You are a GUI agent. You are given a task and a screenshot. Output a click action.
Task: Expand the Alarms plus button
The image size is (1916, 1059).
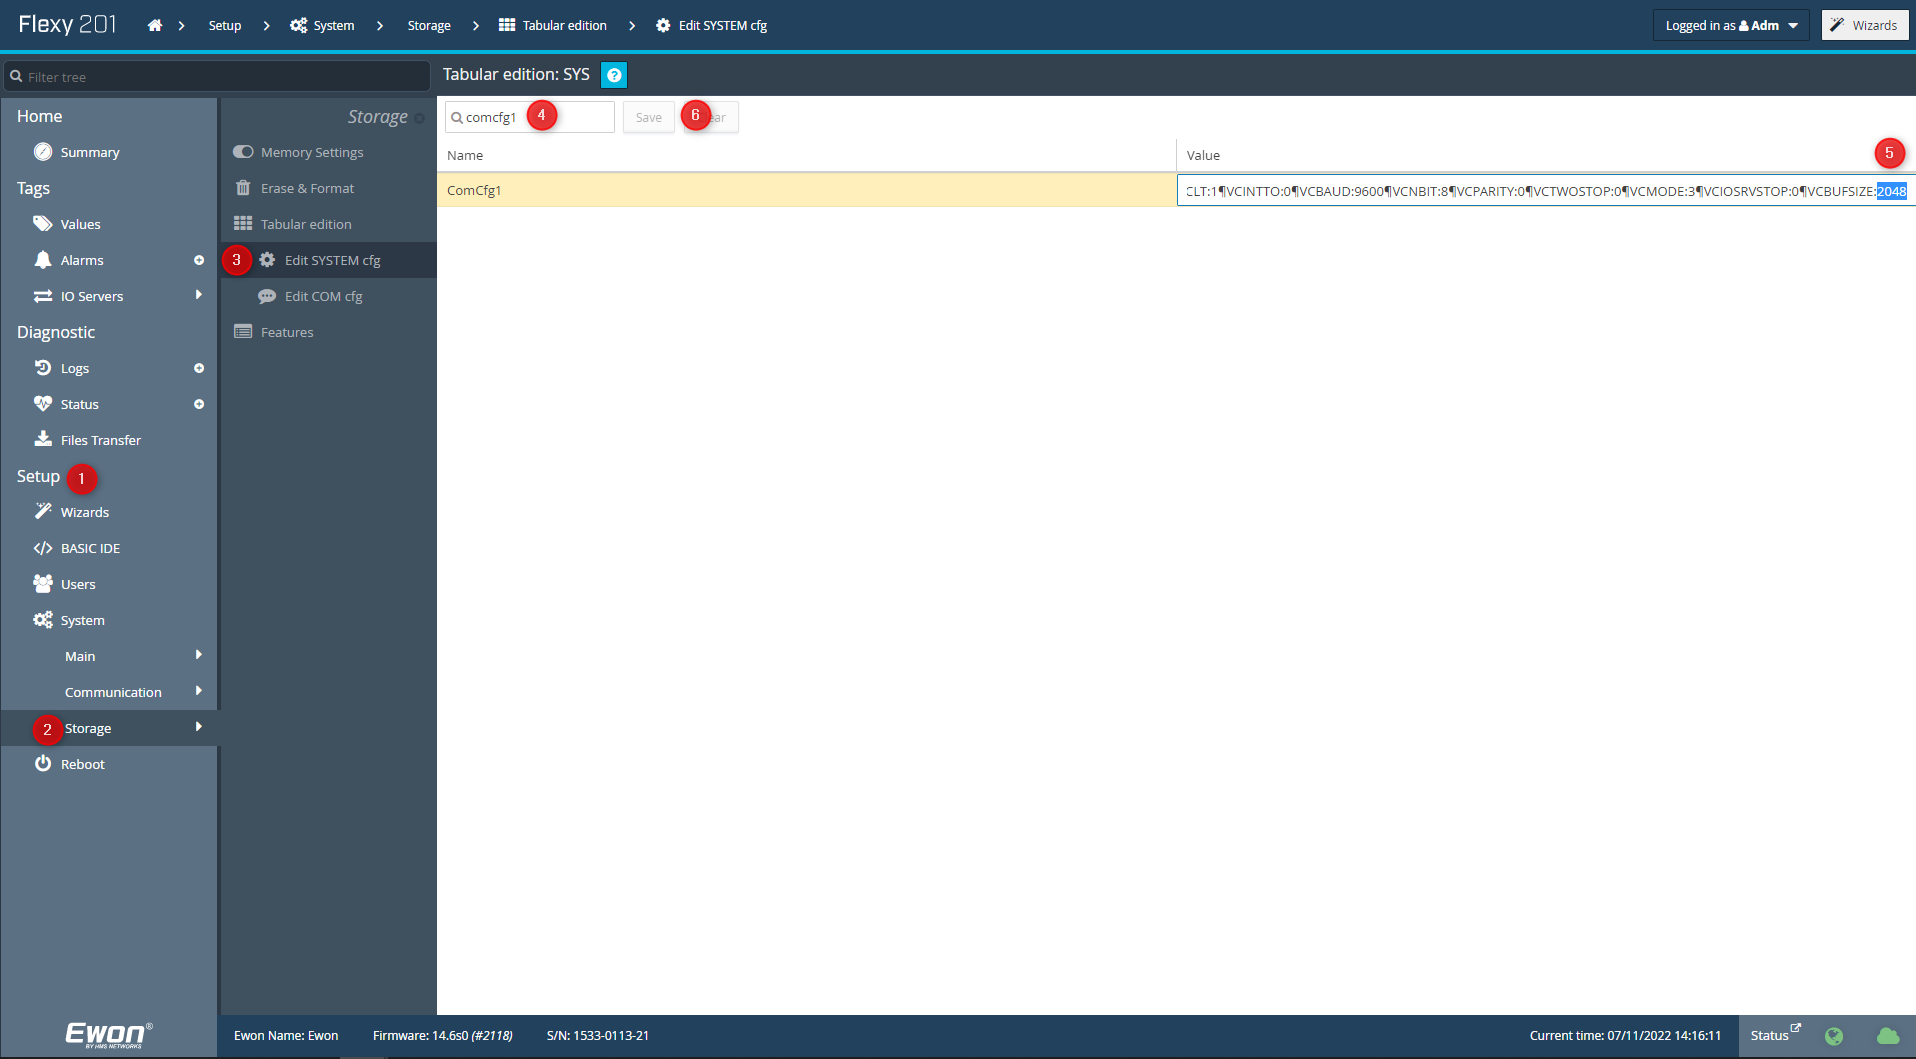199,260
